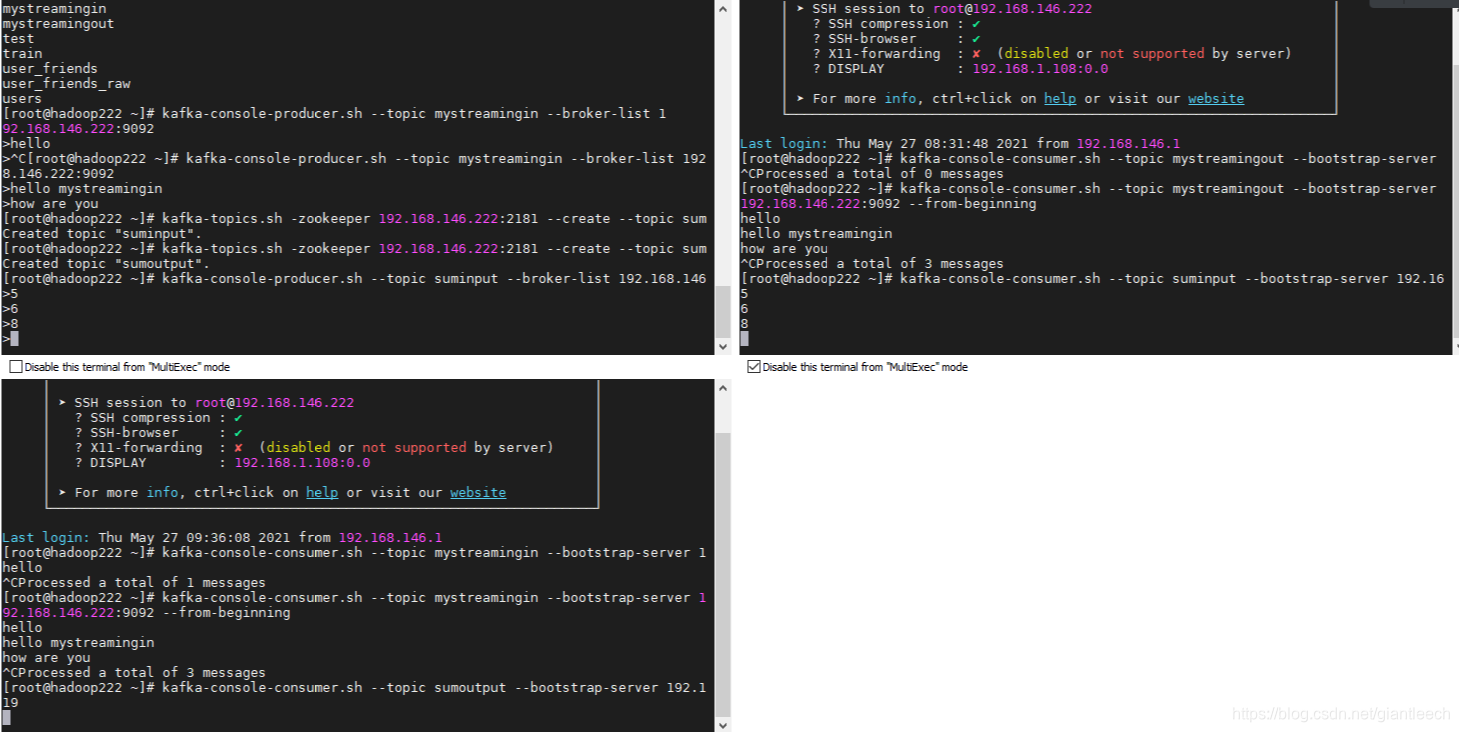1459x732 pixels.
Task: Click the down arrow of producer terminal scrollbar
Action: point(723,346)
